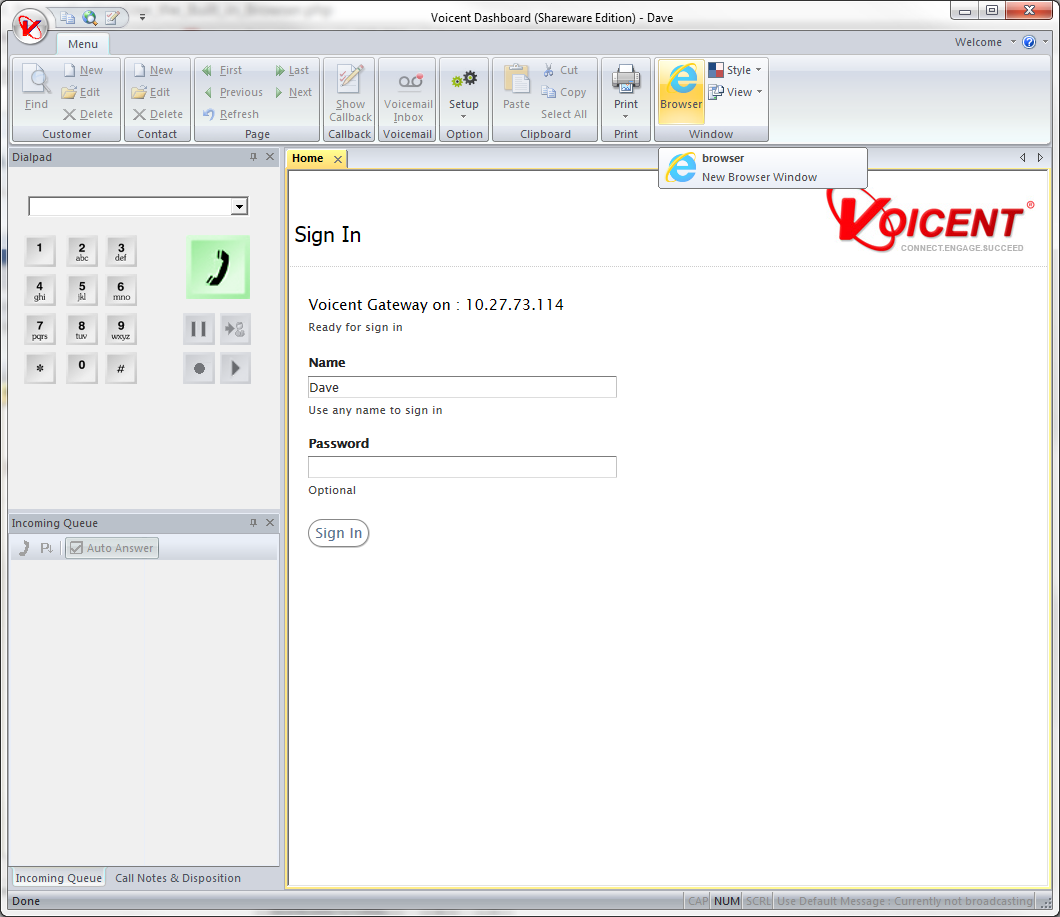The height and width of the screenshot is (917, 1060).
Task: Click the Sign In button
Action: tap(338, 533)
